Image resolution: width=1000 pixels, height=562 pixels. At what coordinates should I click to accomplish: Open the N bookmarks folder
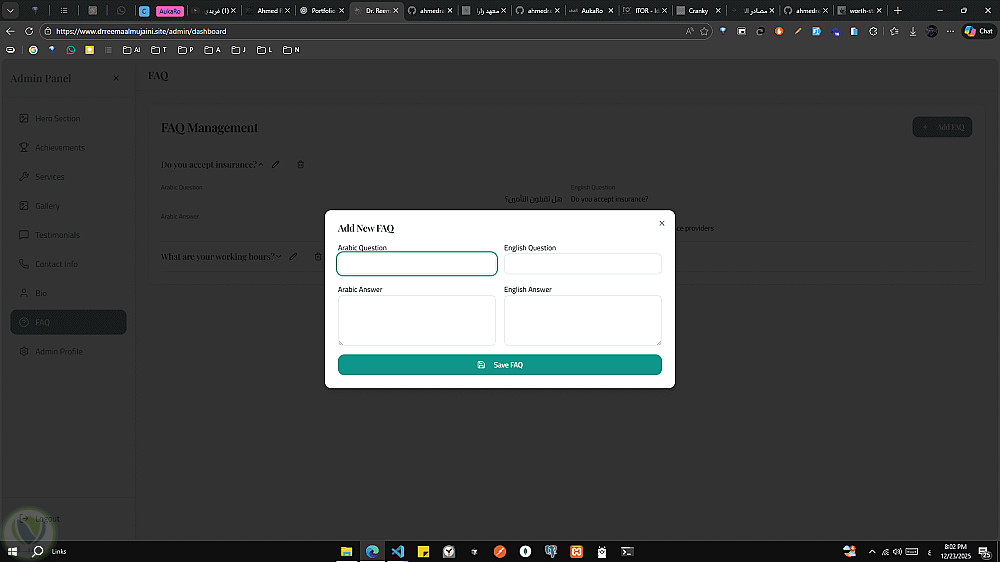tap(291, 50)
